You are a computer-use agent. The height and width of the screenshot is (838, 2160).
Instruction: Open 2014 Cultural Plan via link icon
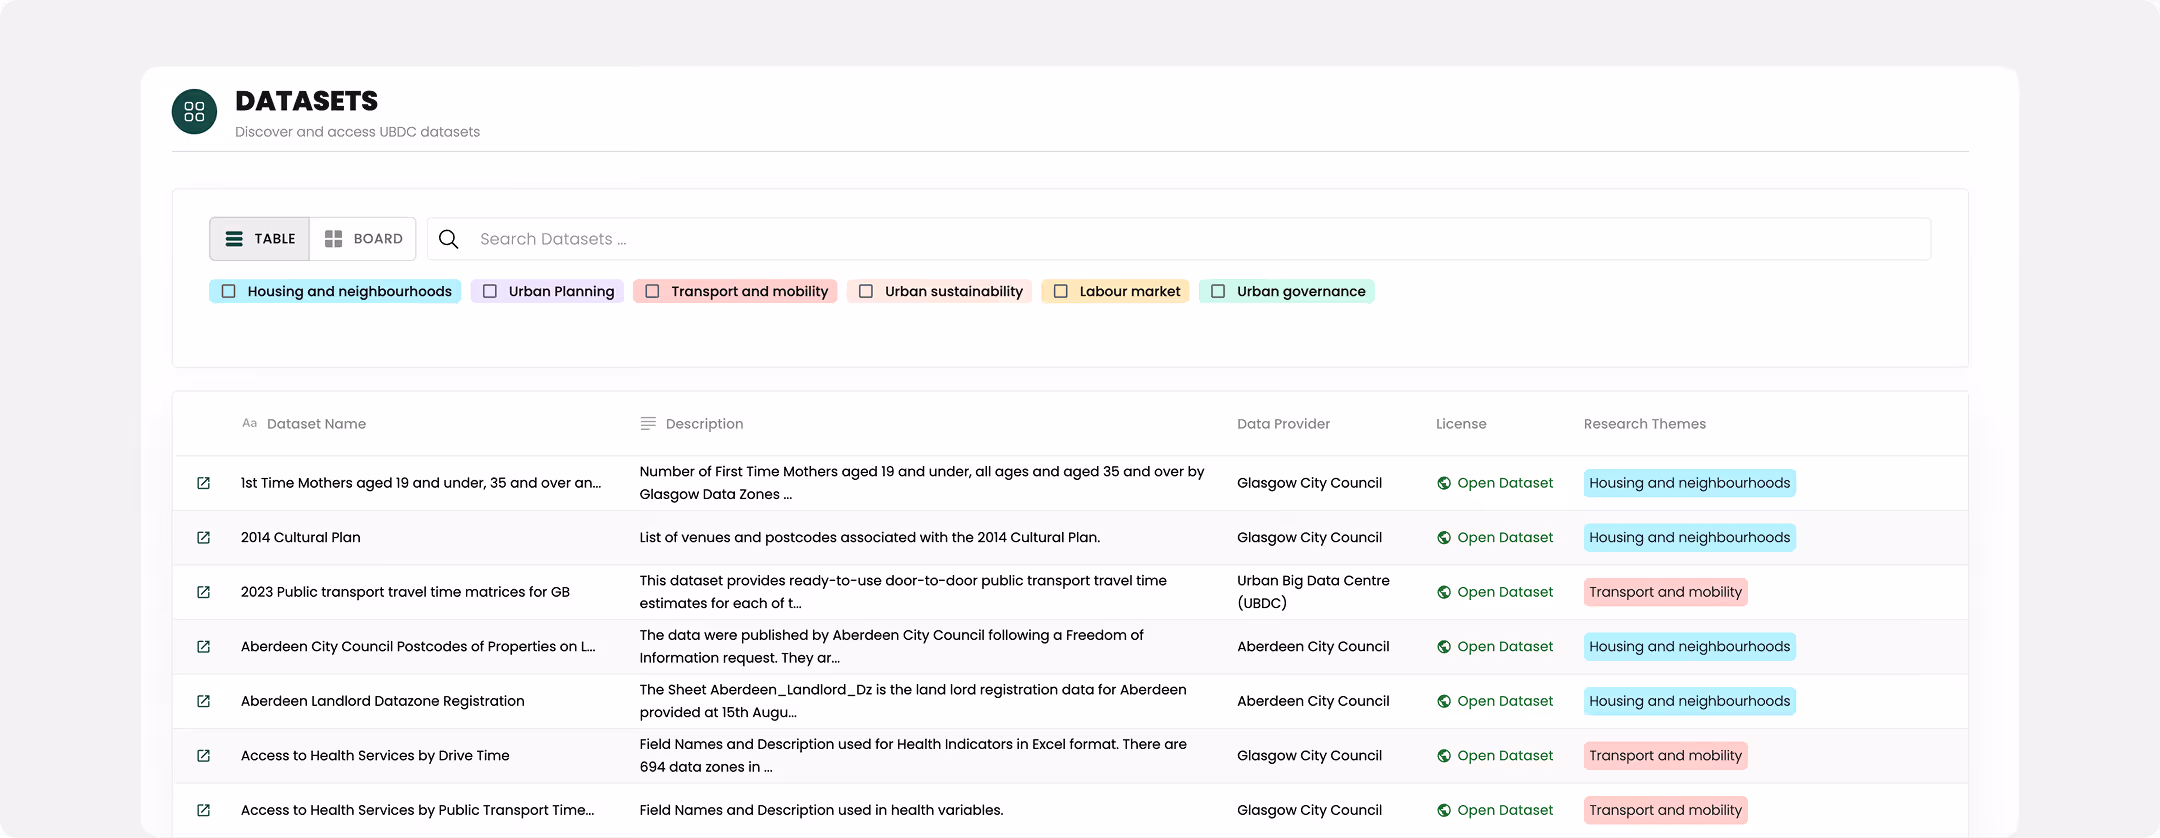pyautogui.click(x=203, y=538)
